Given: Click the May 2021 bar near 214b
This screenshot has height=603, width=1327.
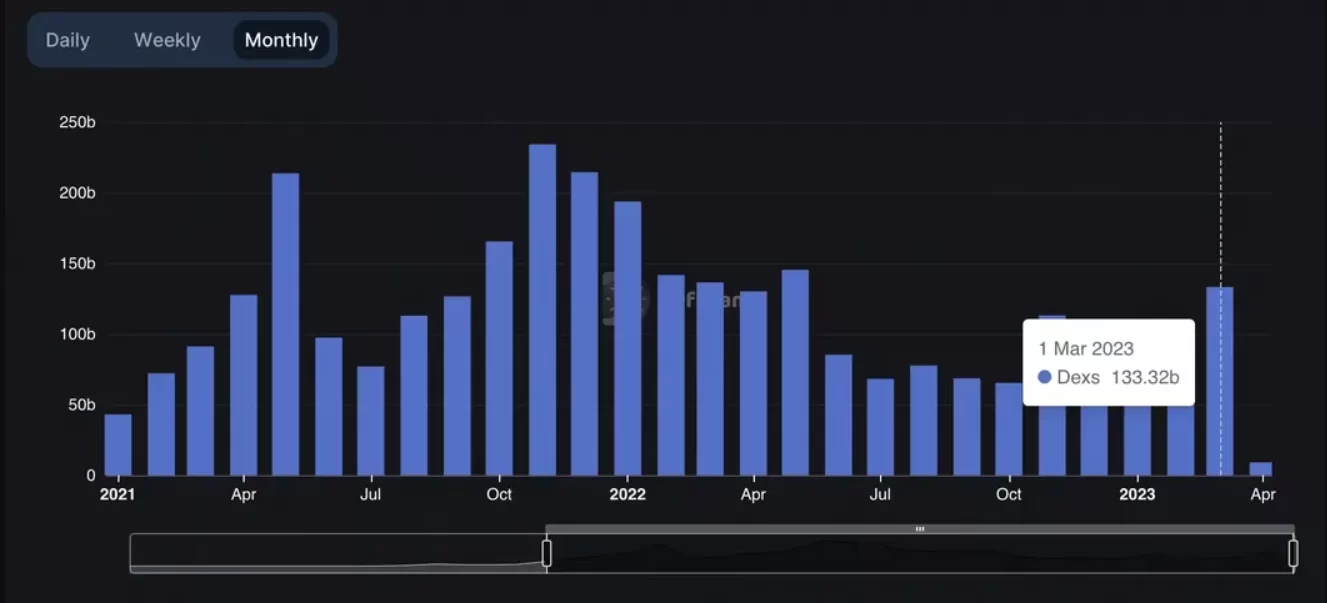Looking at the screenshot, I should pyautogui.click(x=285, y=325).
